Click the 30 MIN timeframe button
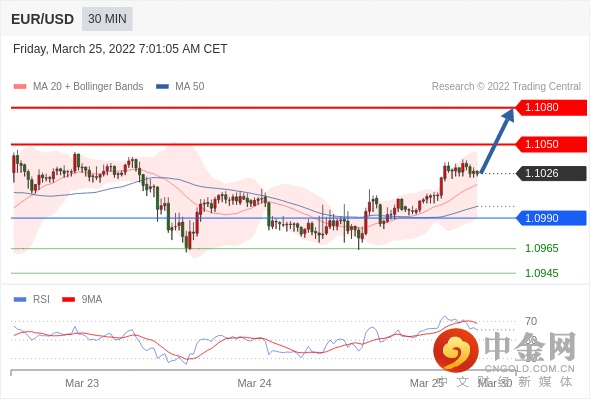 click(x=107, y=19)
